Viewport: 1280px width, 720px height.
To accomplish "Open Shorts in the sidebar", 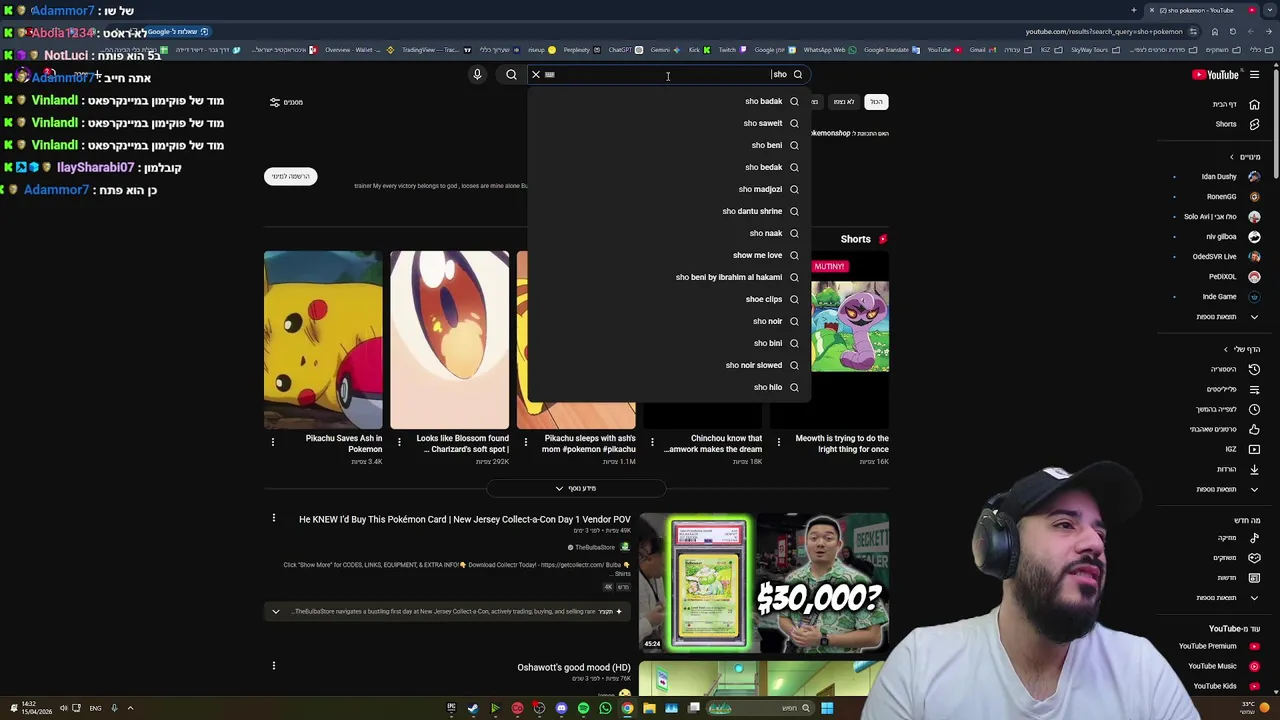I will coord(1238,124).
